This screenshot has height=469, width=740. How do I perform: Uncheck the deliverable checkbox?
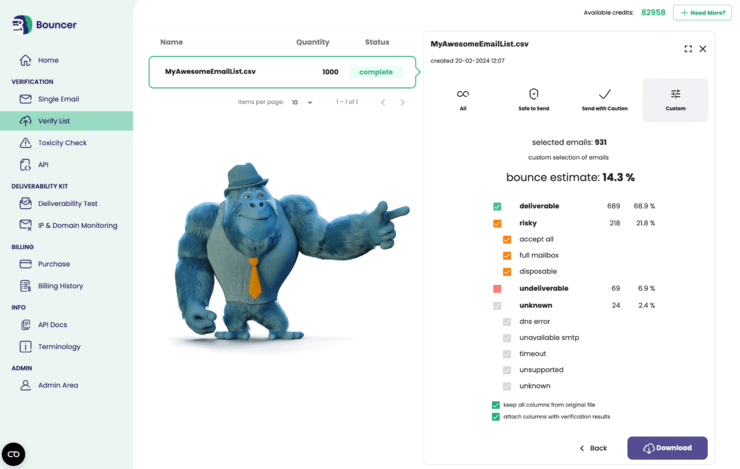(497, 207)
